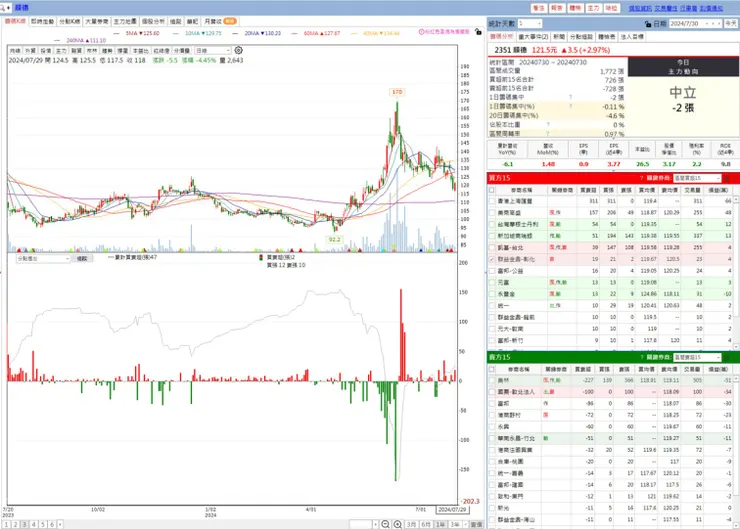Toggle the lock icon beside 日期
Viewport: 740px width, 529px height.
(x=648, y=24)
